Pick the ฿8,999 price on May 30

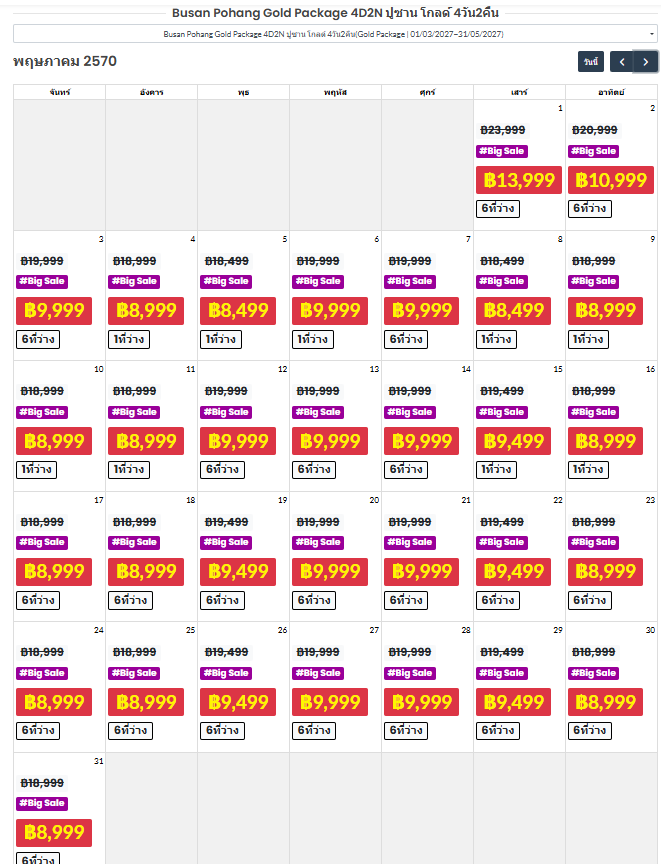click(x=605, y=703)
